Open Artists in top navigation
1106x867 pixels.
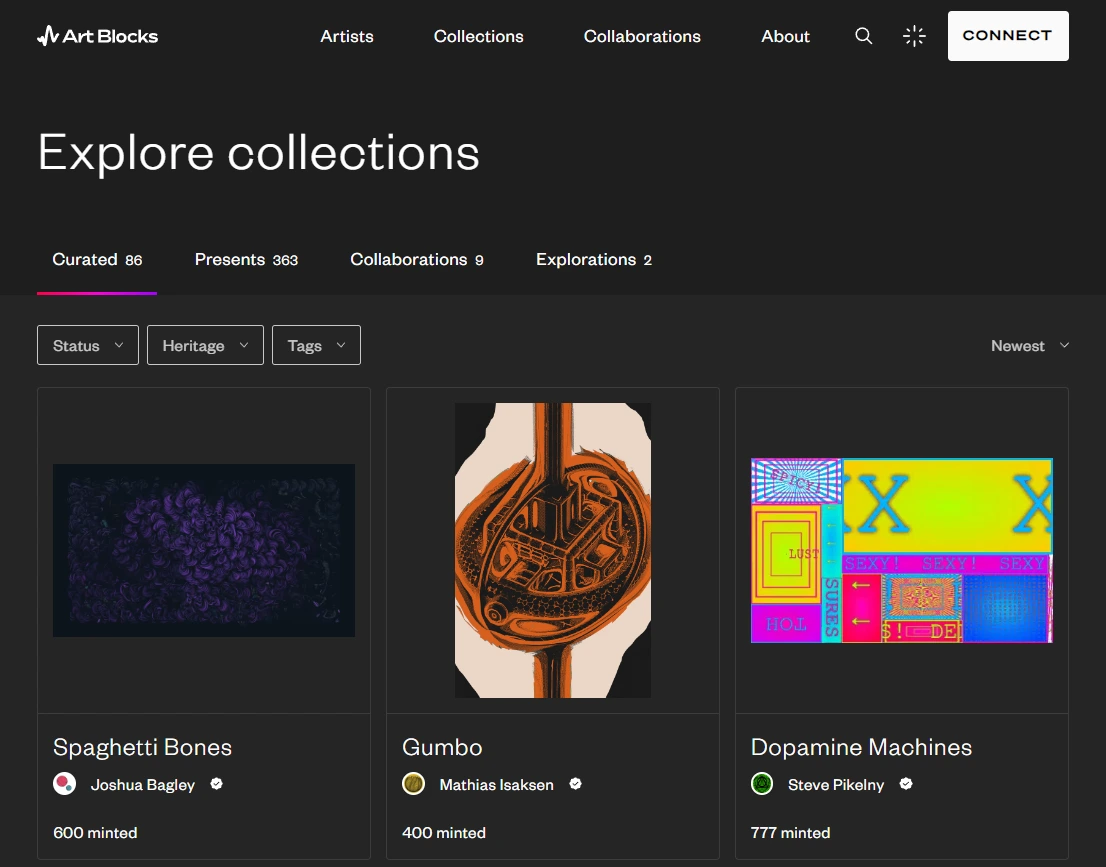pyautogui.click(x=347, y=36)
